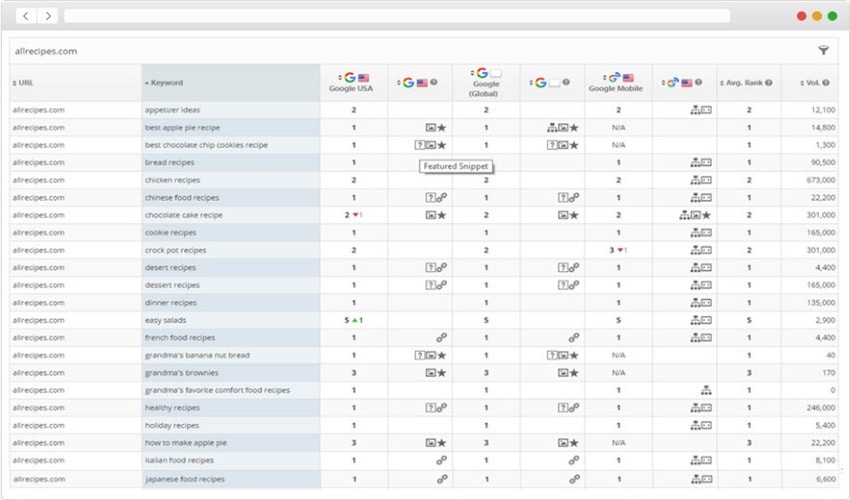
Task: Click link icon in french food recipes Google USA column
Action: (442, 338)
